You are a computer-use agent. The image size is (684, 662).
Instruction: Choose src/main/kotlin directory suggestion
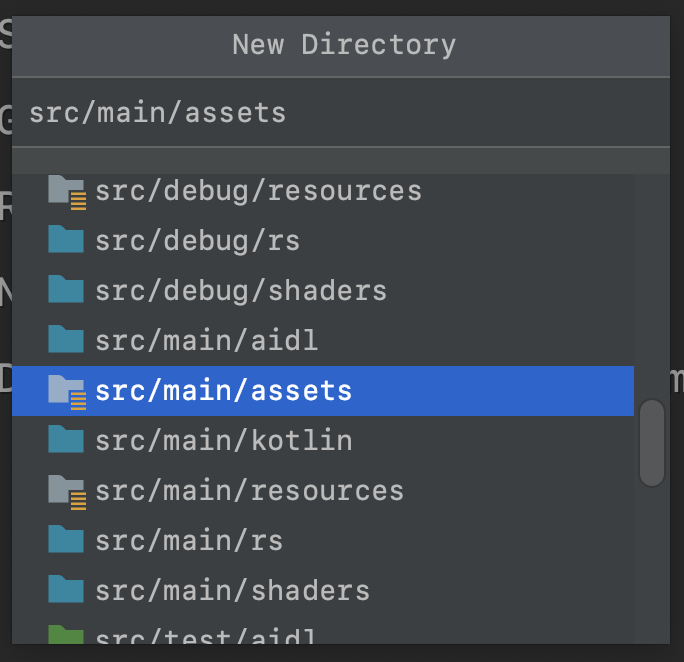tap(323, 441)
